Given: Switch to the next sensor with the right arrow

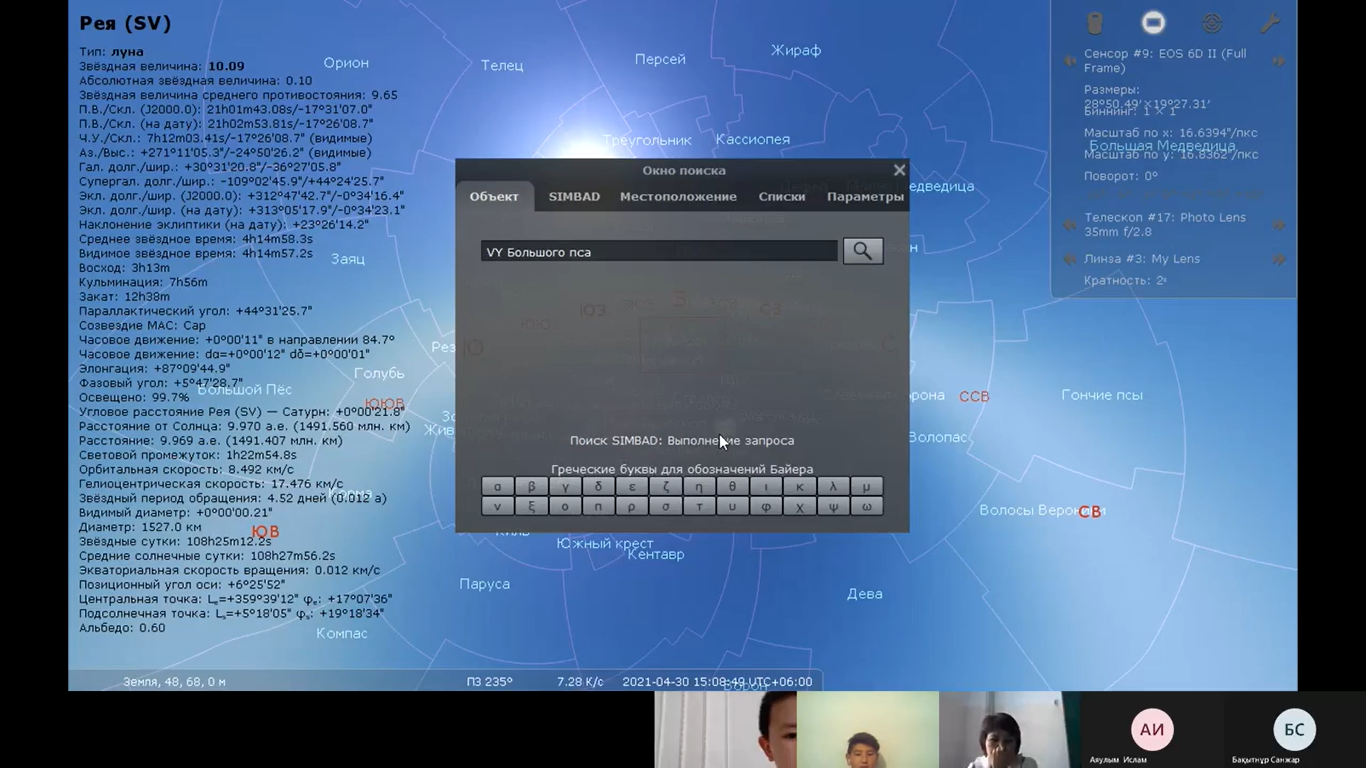Looking at the screenshot, I should pyautogui.click(x=1279, y=61).
